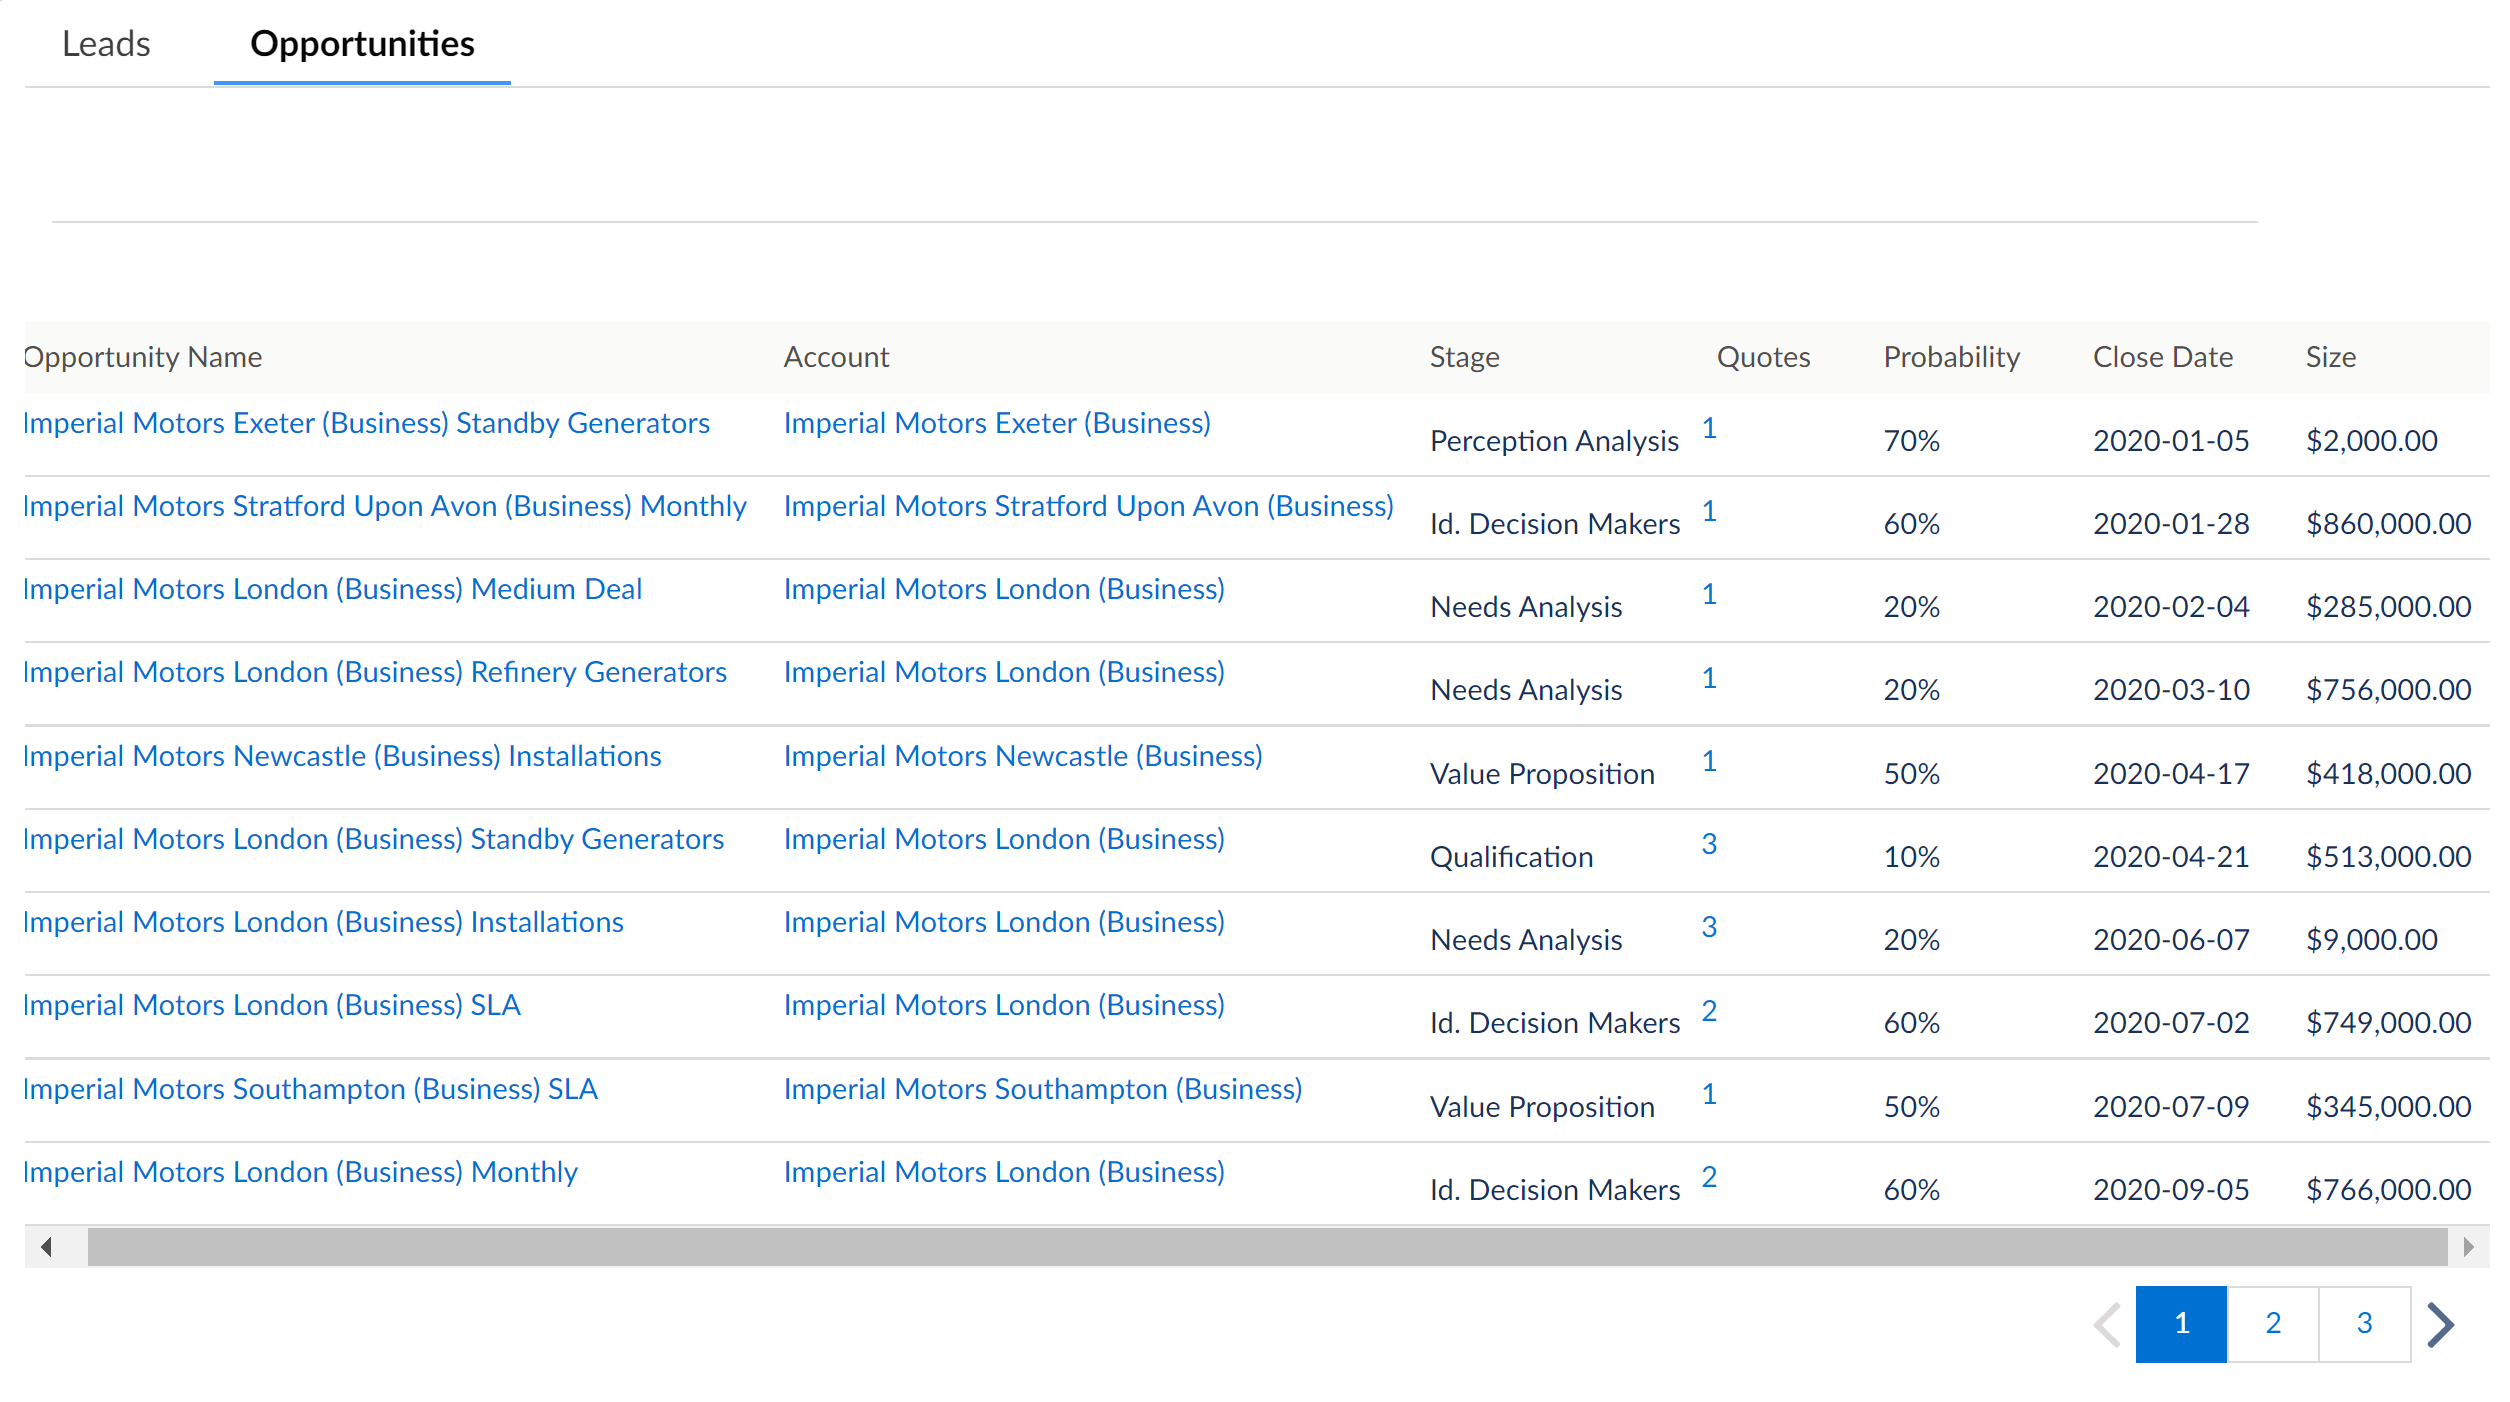Click the horizontal scrollbar thumb
2510x1402 pixels.
click(x=1267, y=1247)
